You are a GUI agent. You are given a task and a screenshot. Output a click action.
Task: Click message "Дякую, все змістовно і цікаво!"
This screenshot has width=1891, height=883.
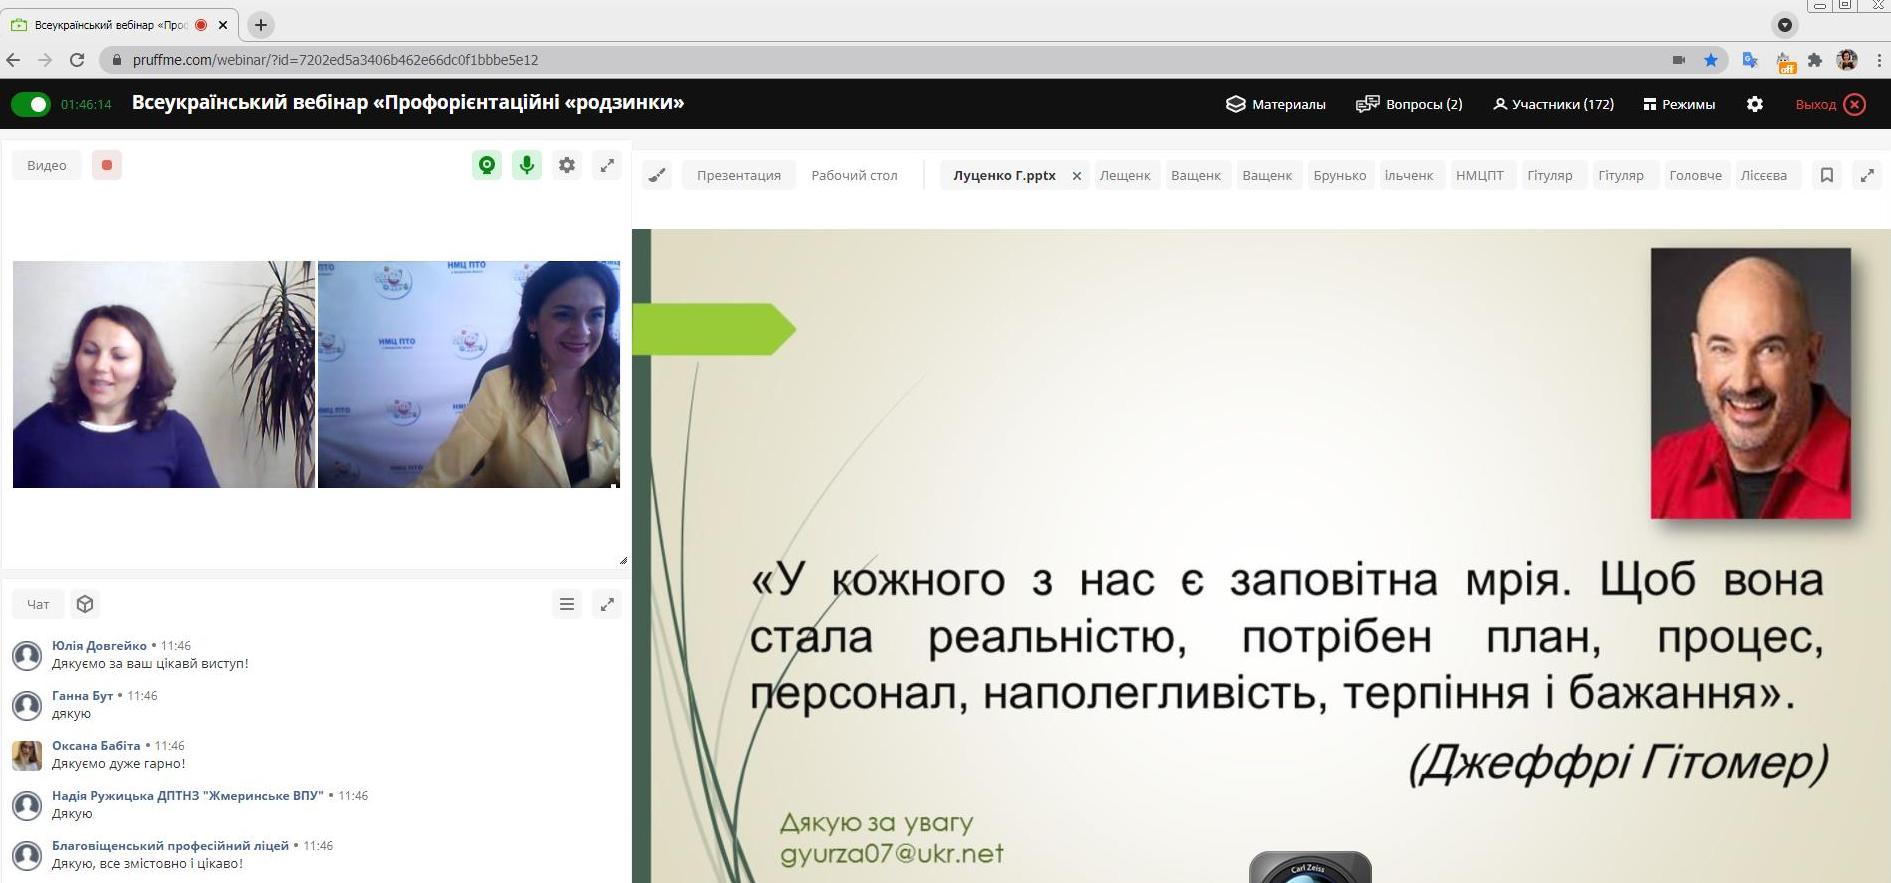[x=147, y=864]
